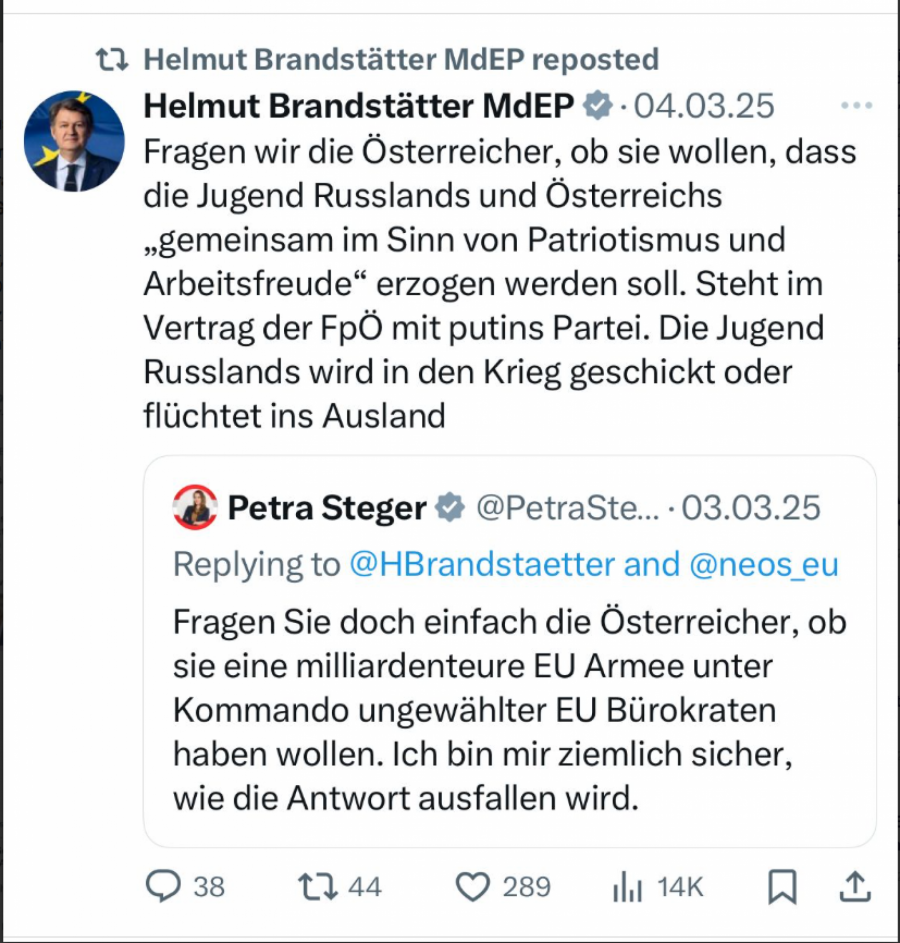Click the verified badge next to Petra Steger

[x=451, y=508]
